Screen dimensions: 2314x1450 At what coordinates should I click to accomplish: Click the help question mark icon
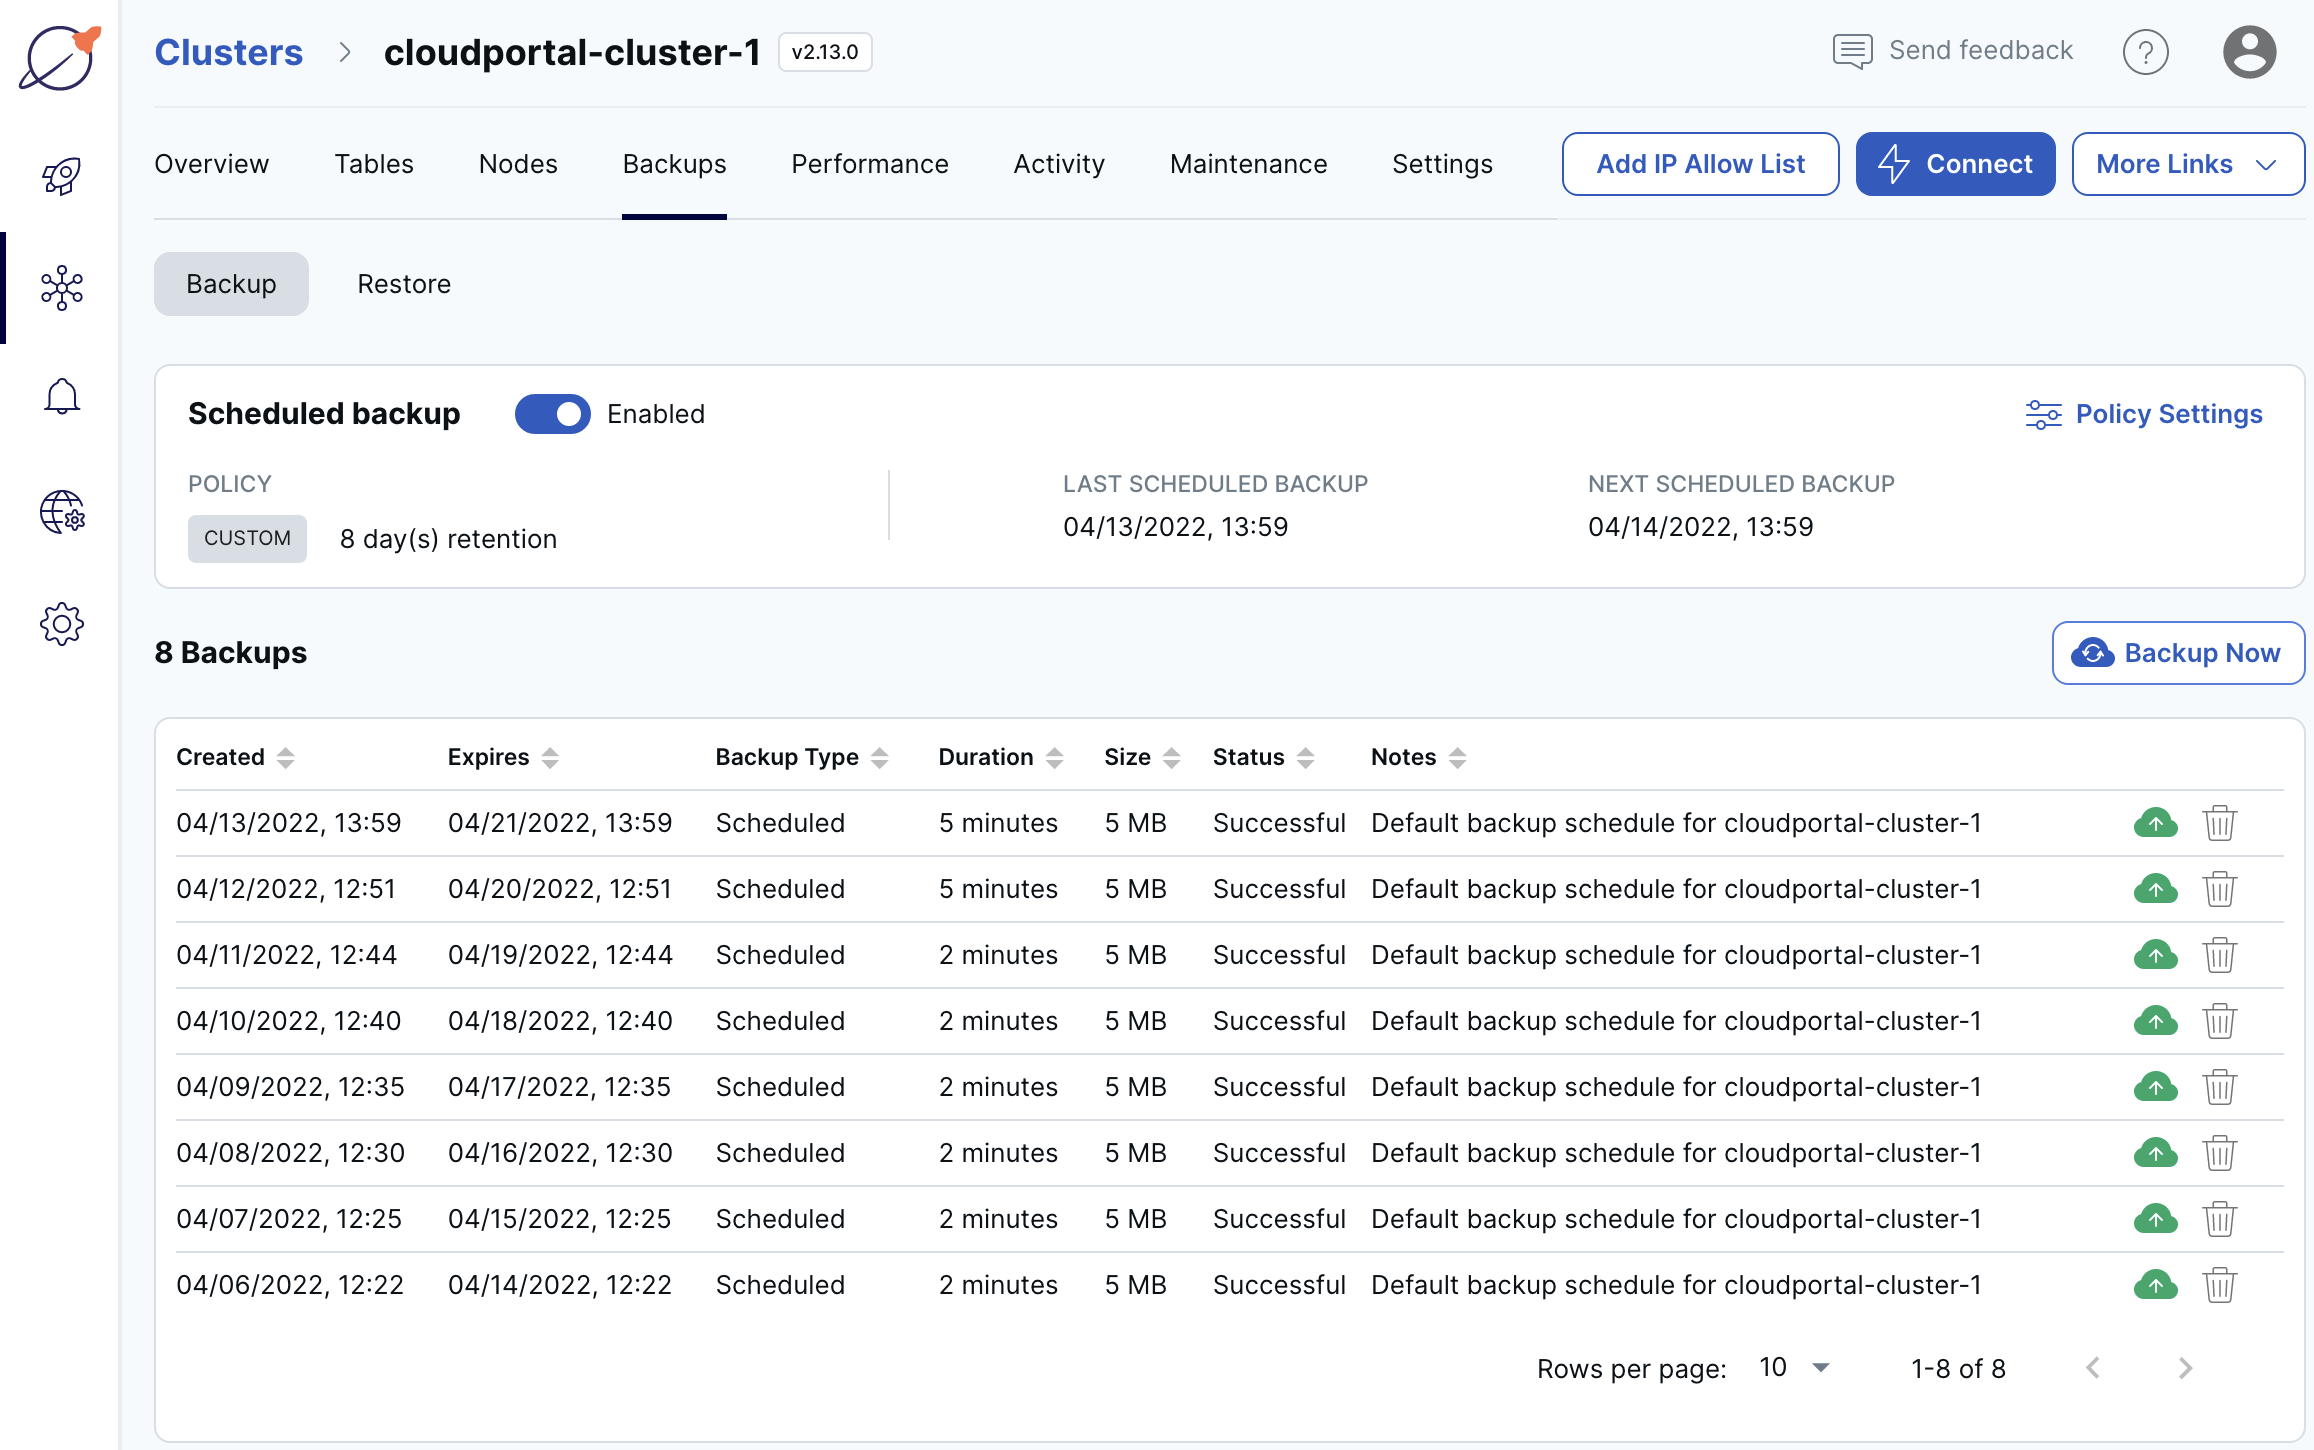tap(2146, 51)
